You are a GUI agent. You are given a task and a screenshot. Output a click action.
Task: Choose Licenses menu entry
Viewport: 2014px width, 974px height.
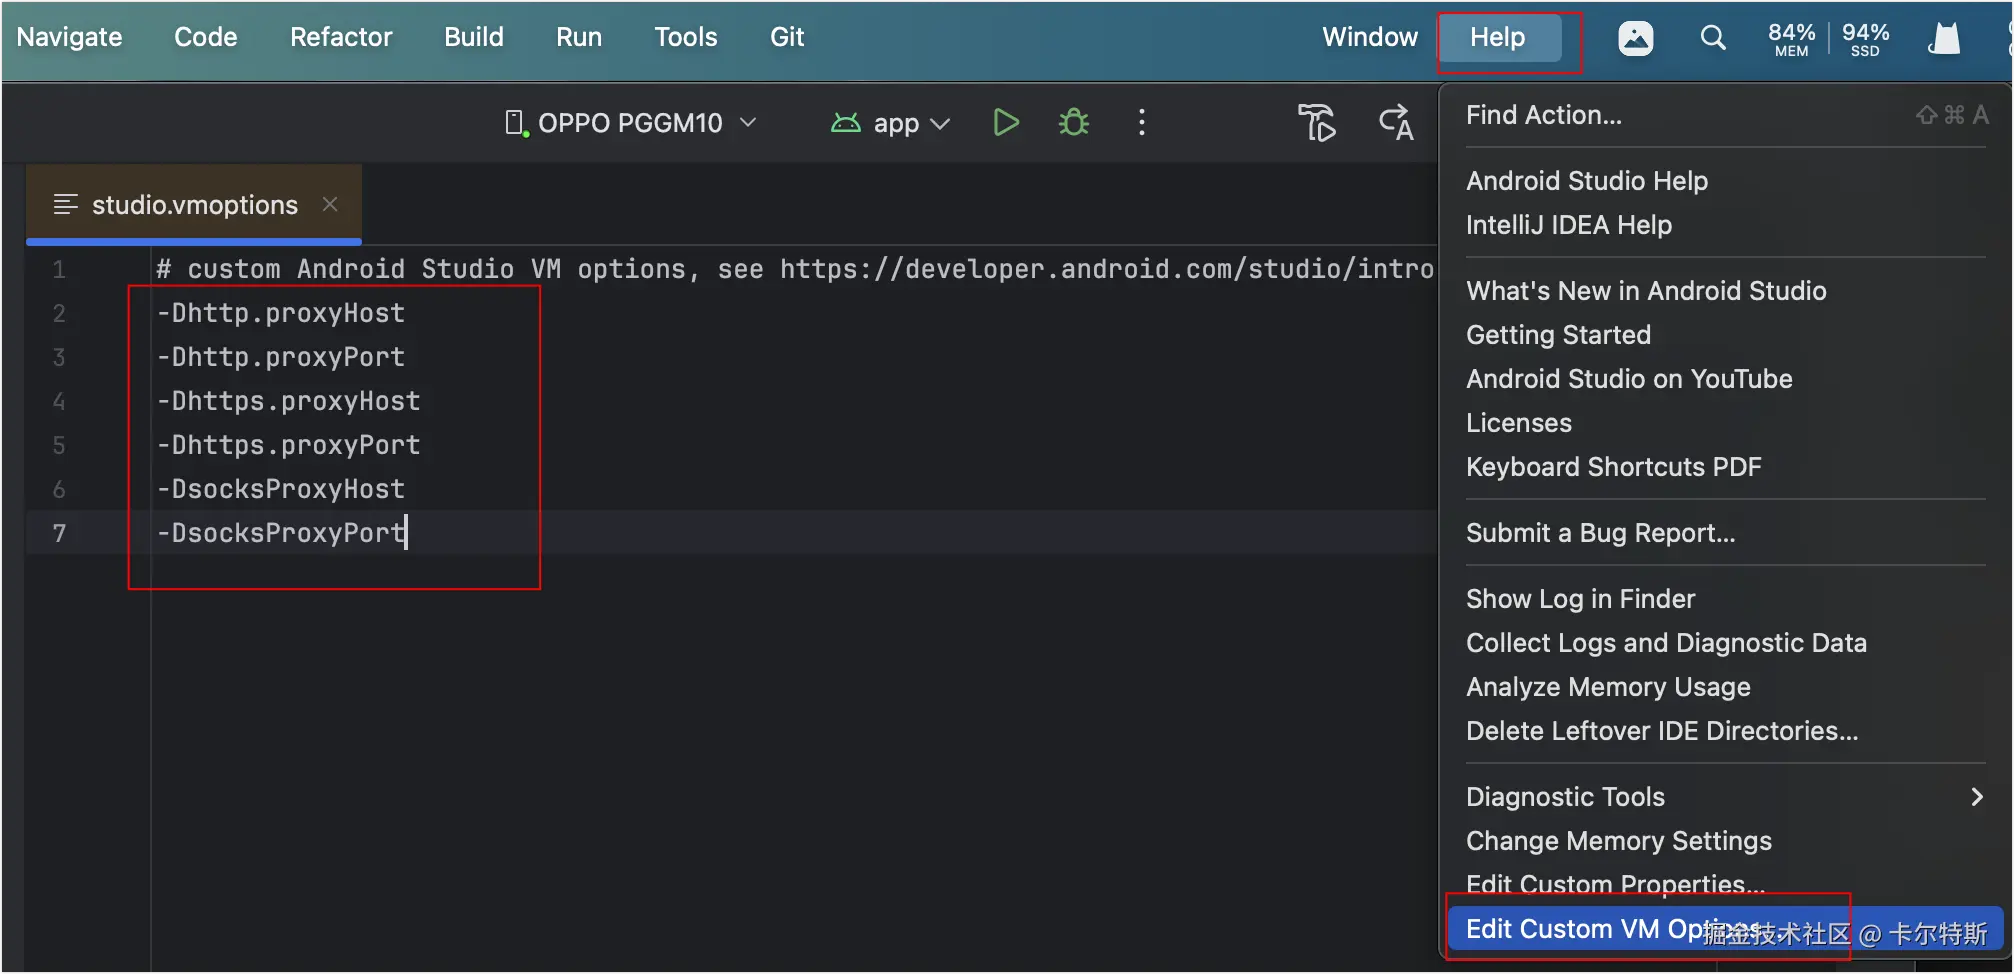pos(1726,423)
